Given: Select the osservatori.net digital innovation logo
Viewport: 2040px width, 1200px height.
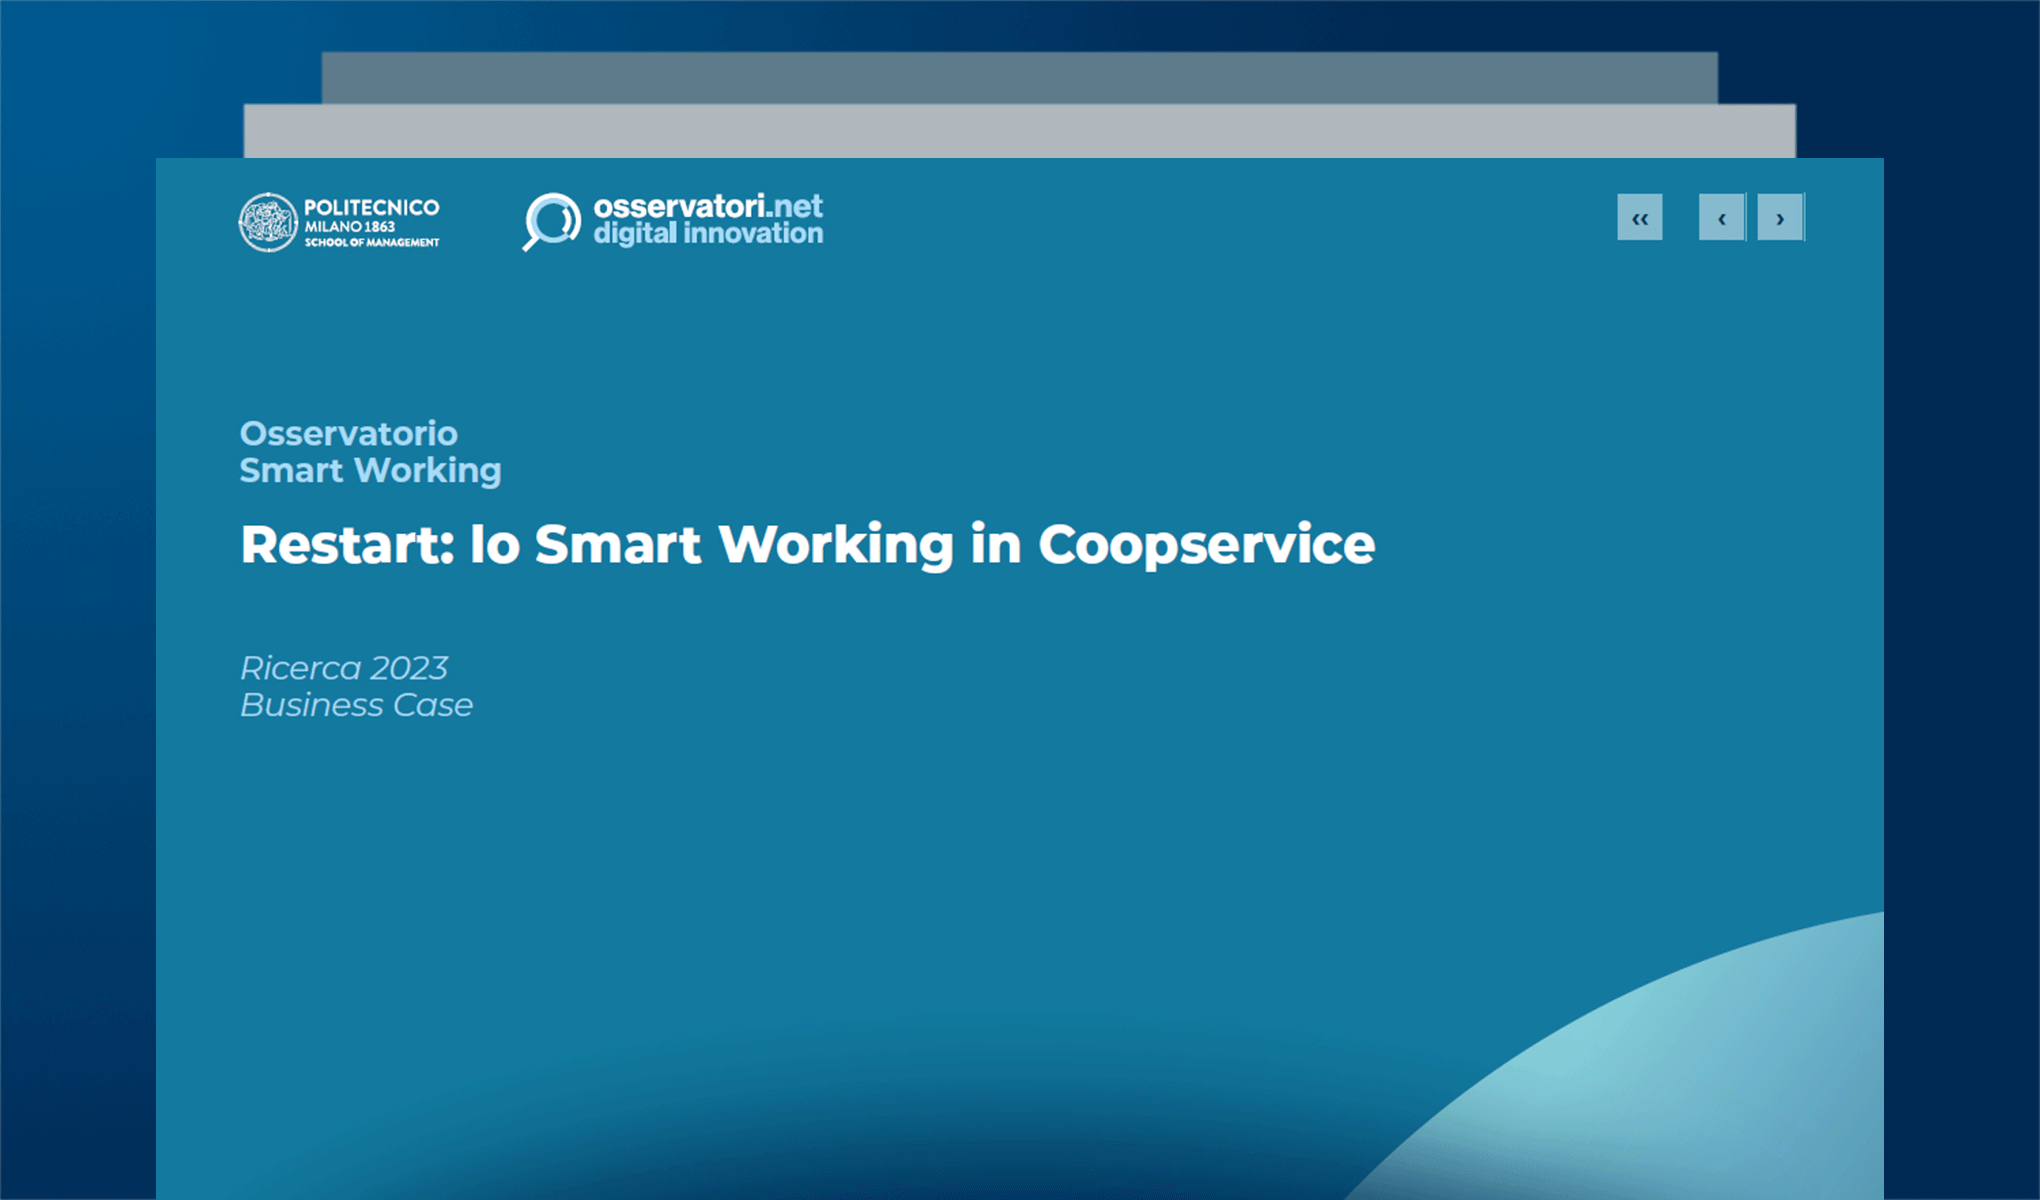Looking at the screenshot, I should 672,219.
